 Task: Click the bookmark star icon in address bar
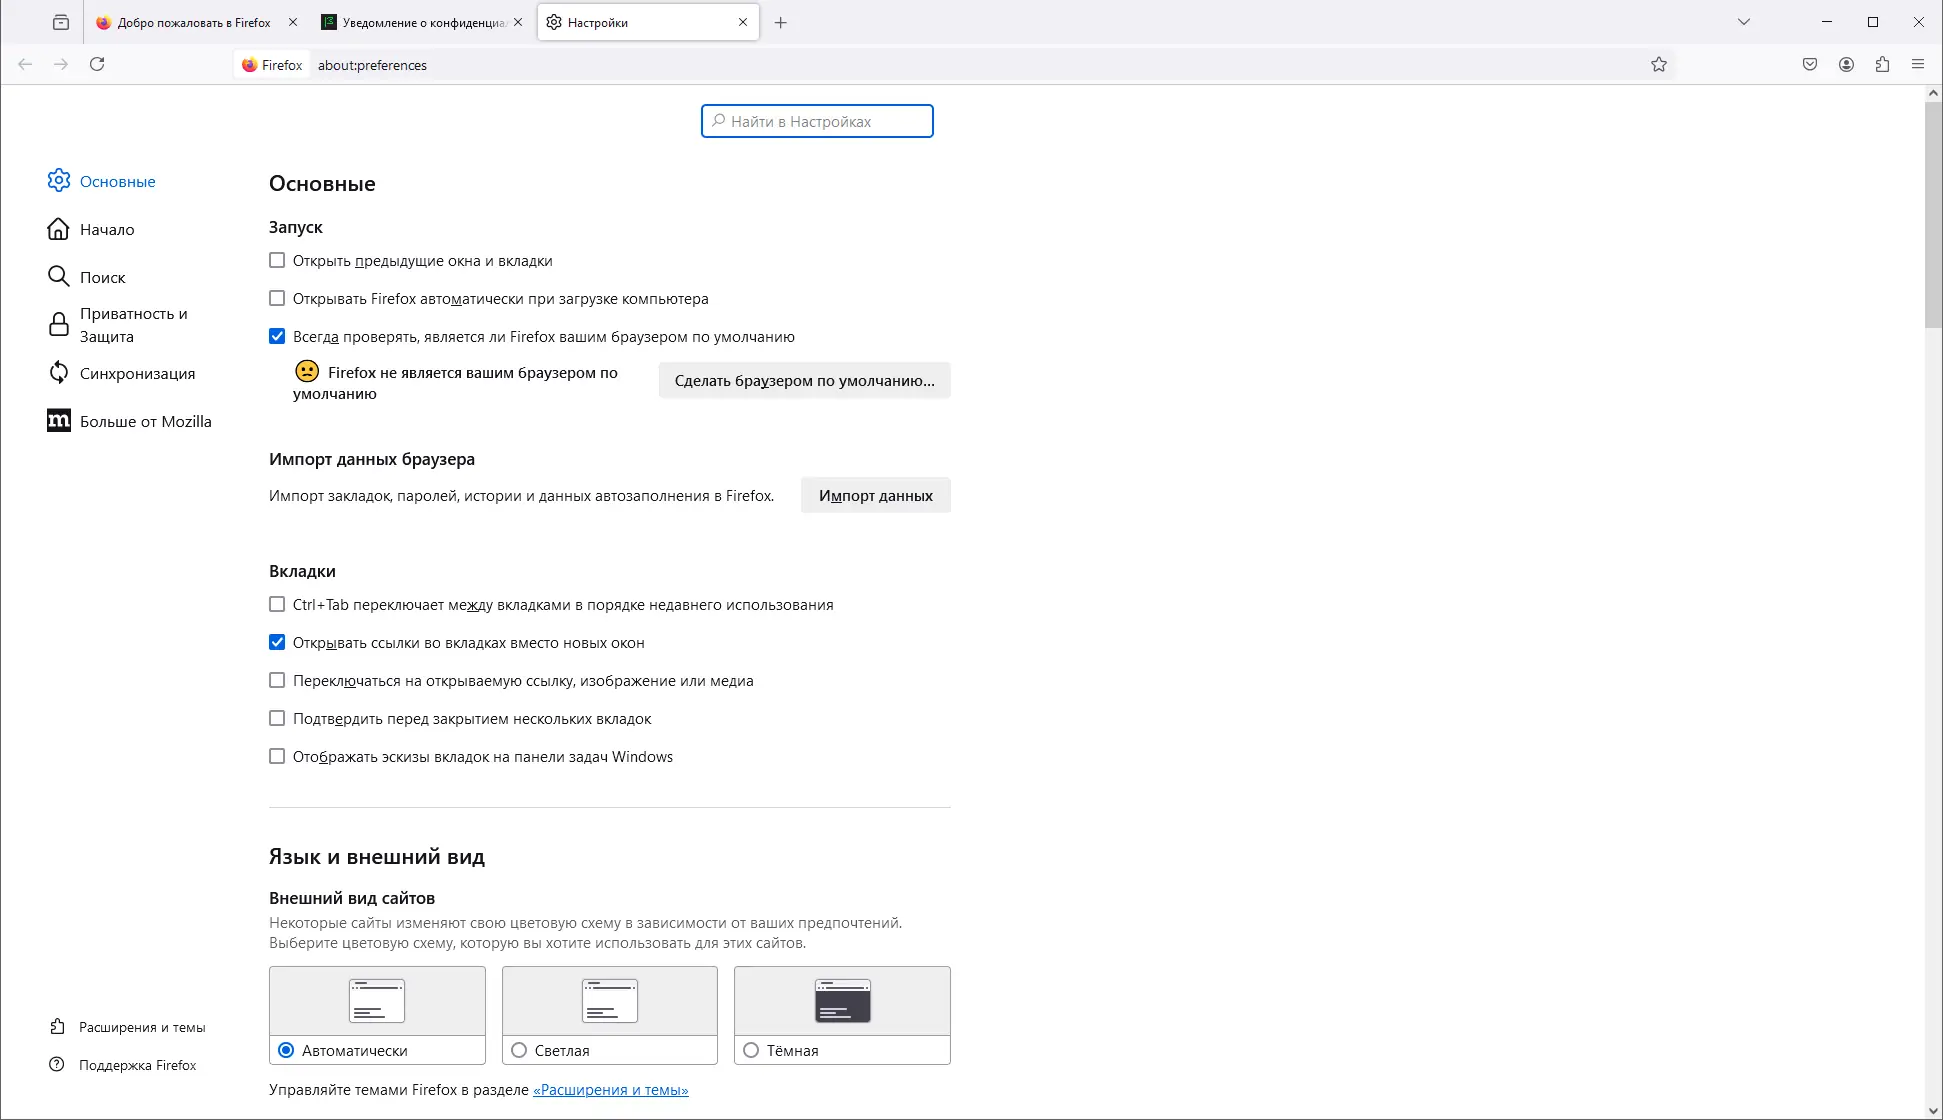(x=1659, y=65)
